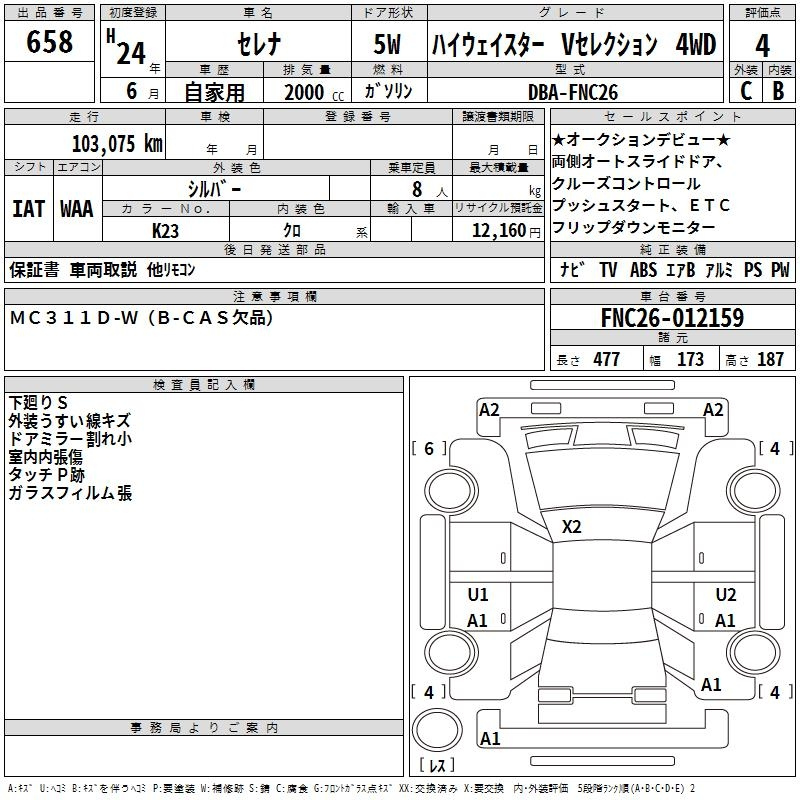
Task: Click interior grade B under 内装
Action: 778,91
